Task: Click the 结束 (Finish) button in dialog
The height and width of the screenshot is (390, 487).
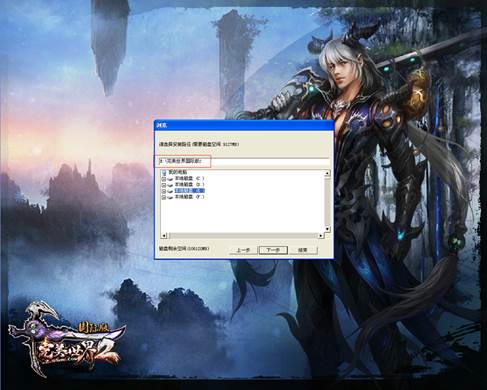Action: click(x=303, y=250)
